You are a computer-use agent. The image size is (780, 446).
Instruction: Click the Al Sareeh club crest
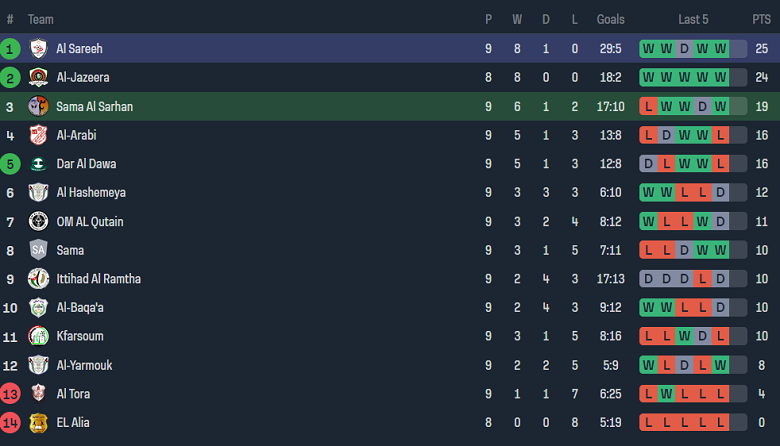(38, 48)
